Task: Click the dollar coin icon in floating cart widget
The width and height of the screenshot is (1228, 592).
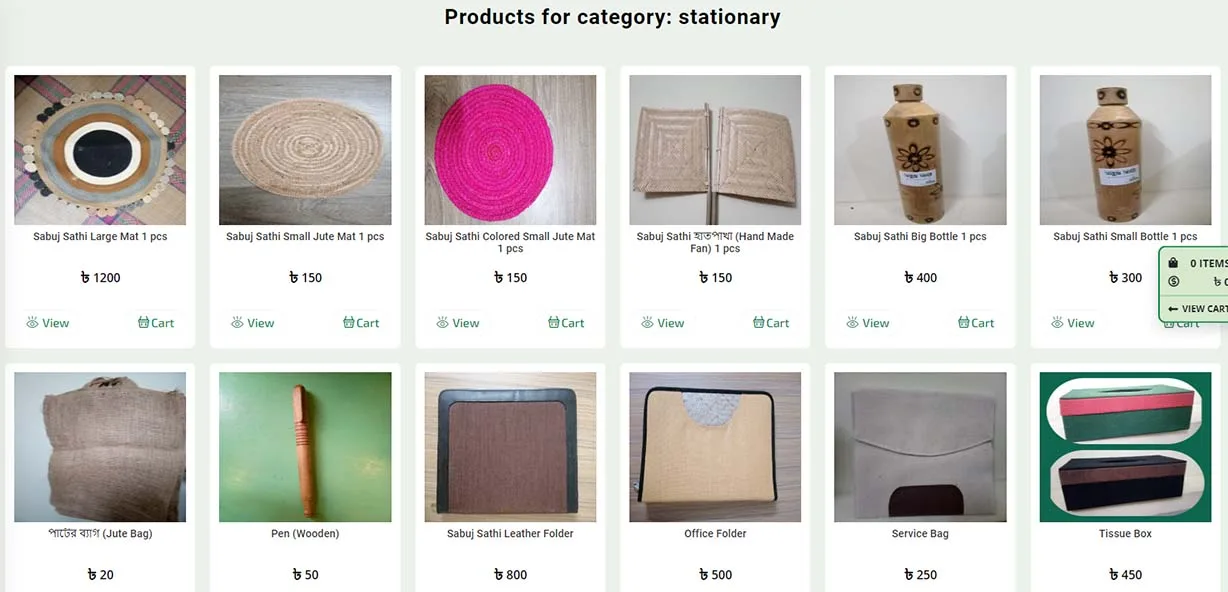Action: (x=1173, y=282)
